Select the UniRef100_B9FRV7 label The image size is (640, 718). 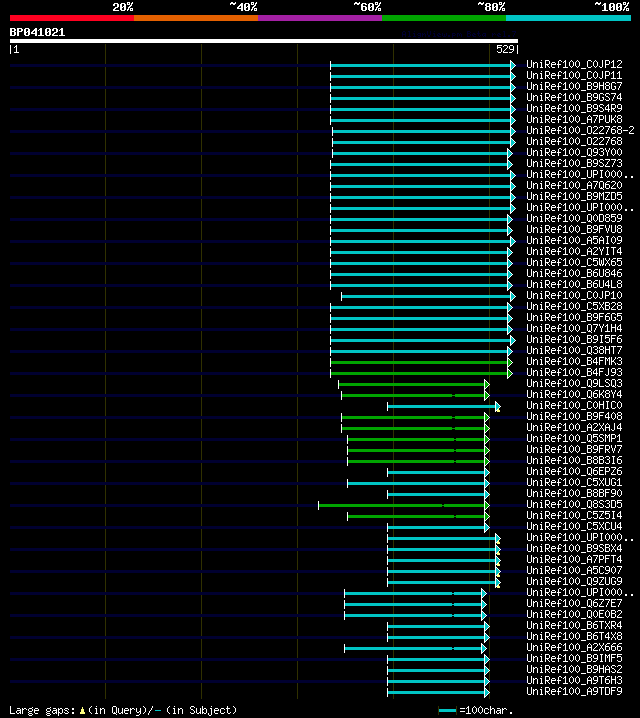(574, 449)
